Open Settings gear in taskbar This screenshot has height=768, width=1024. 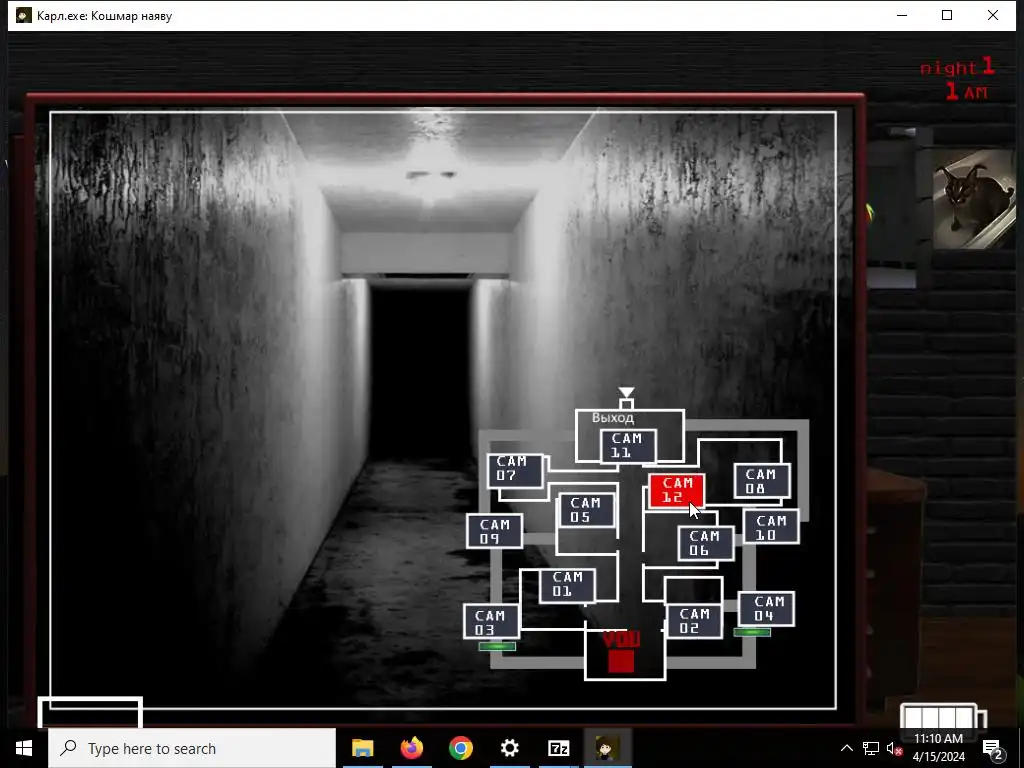pos(509,748)
